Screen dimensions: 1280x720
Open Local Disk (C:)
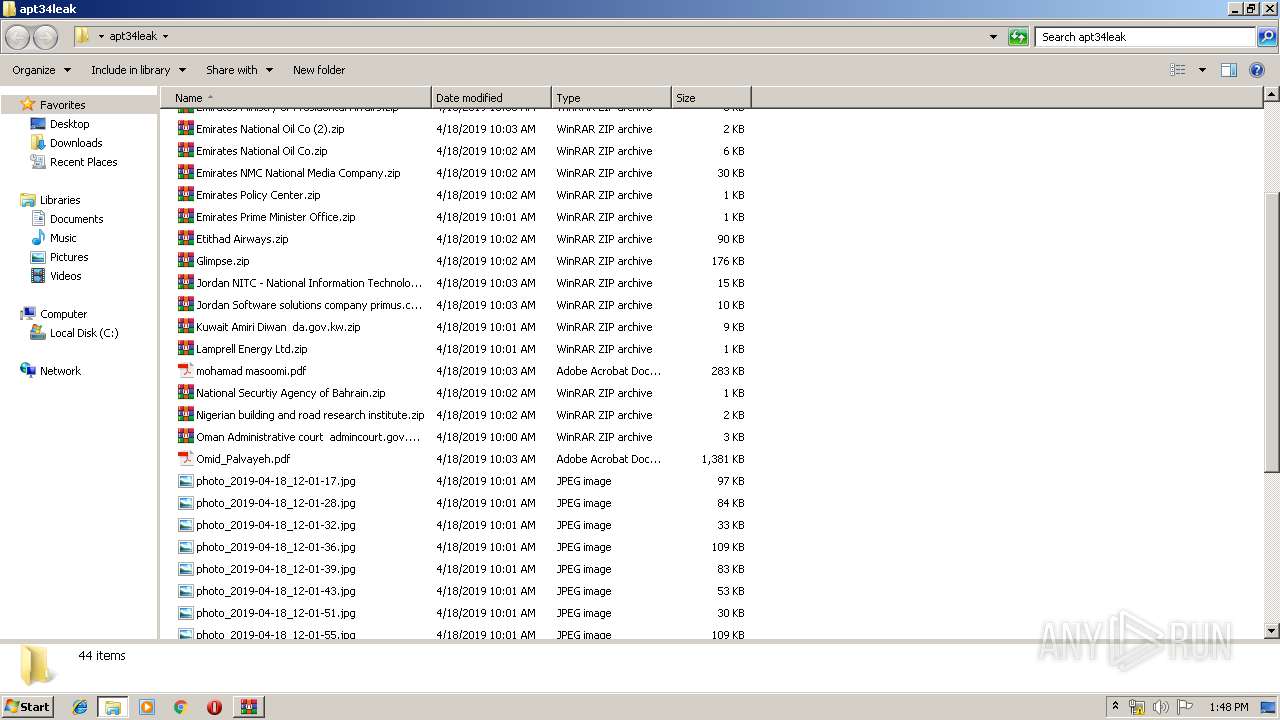coord(84,333)
